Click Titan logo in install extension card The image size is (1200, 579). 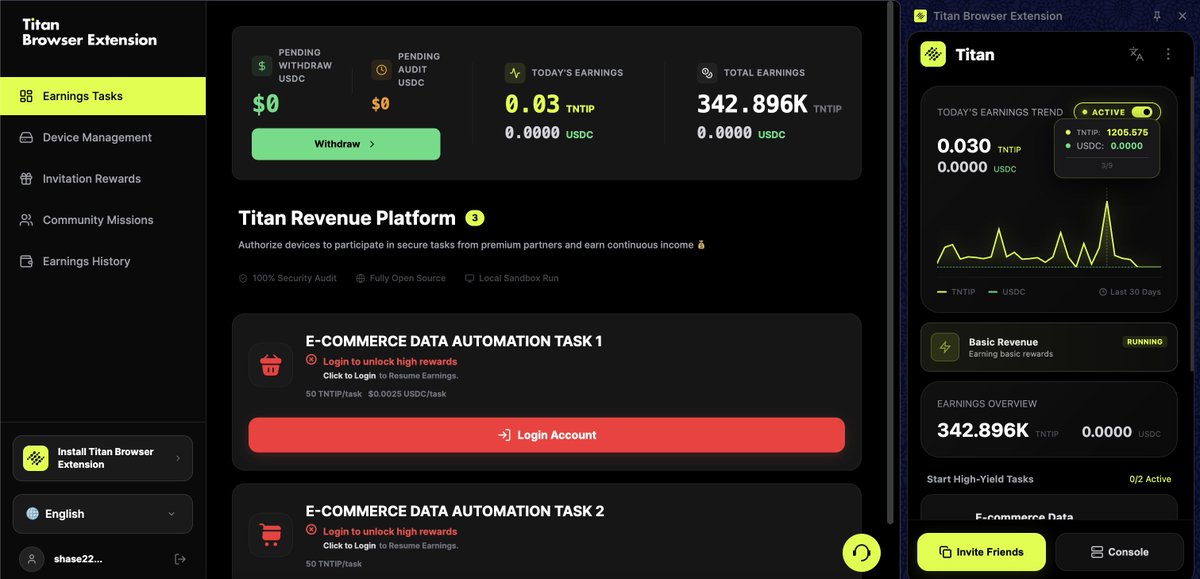tap(36, 458)
